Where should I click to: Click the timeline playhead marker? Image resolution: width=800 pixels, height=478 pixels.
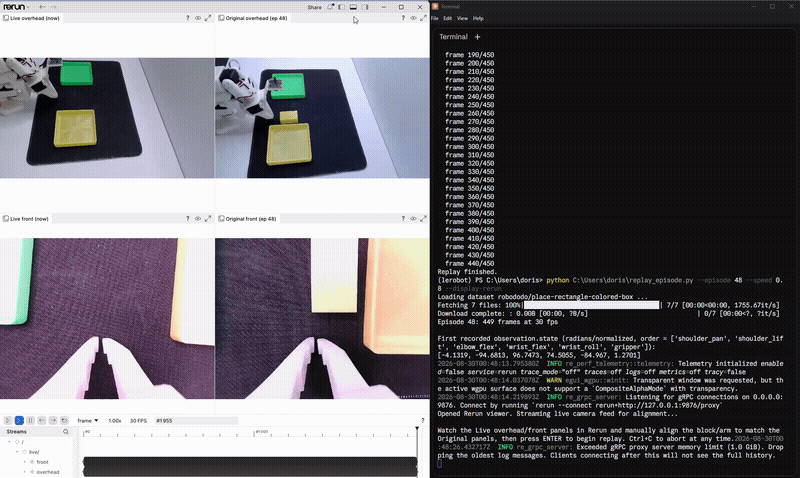pos(417,430)
